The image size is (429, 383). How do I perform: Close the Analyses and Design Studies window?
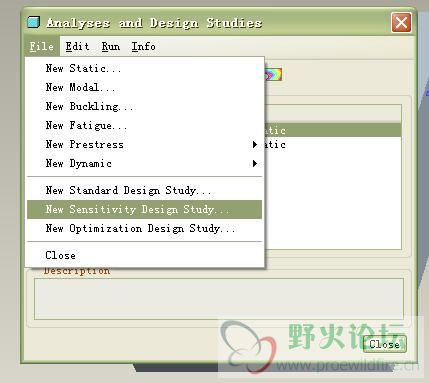tap(401, 23)
